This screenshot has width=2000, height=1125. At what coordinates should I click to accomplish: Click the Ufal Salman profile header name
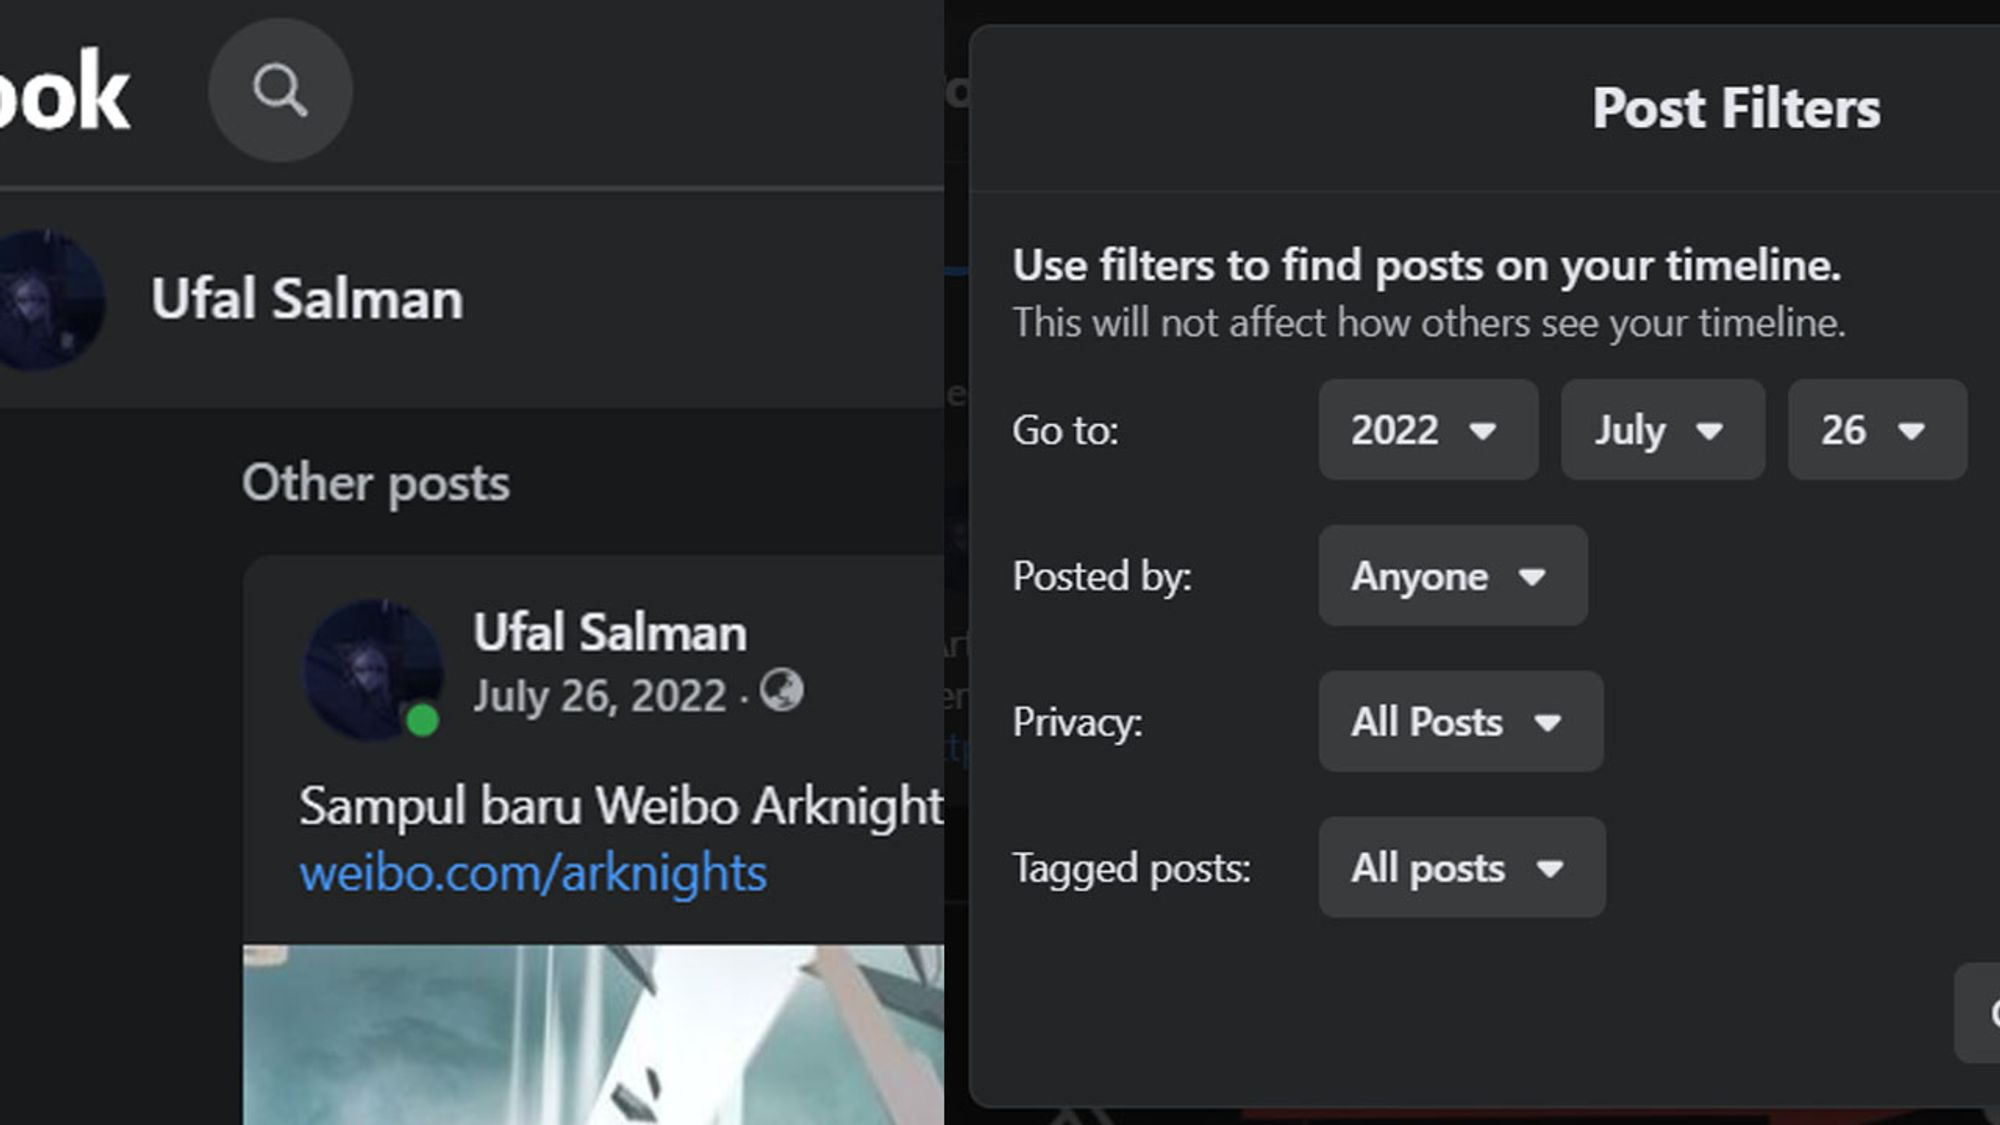click(x=307, y=299)
